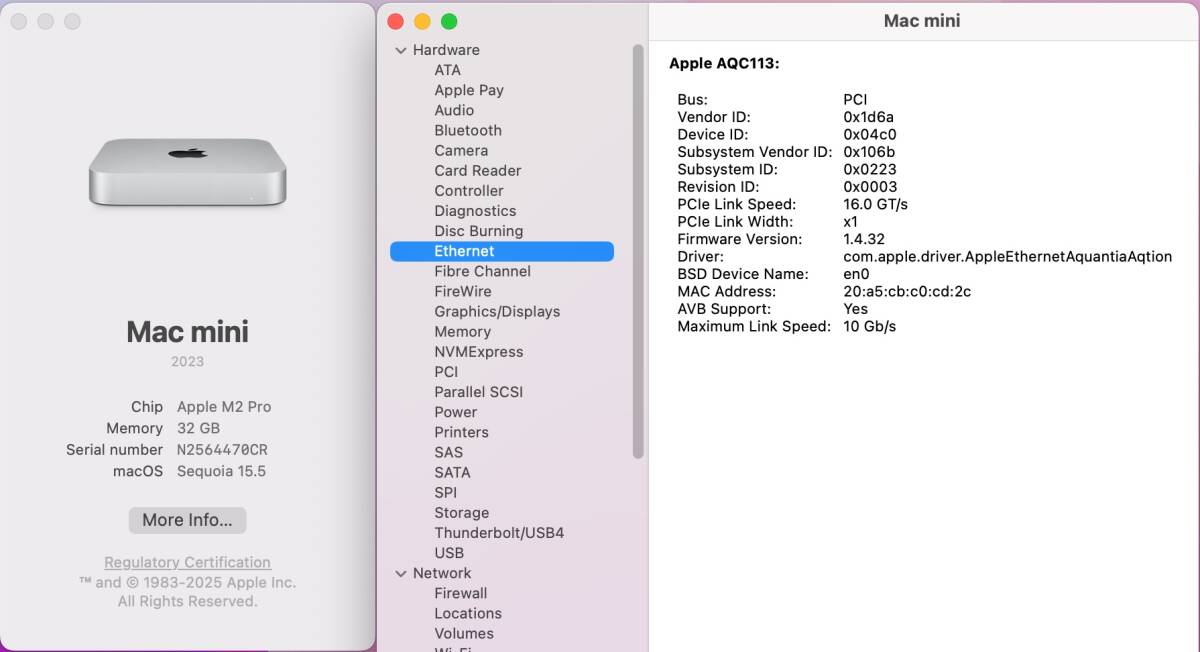This screenshot has width=1200, height=652.
Task: Select Apple Pay in the sidebar
Action: point(469,90)
